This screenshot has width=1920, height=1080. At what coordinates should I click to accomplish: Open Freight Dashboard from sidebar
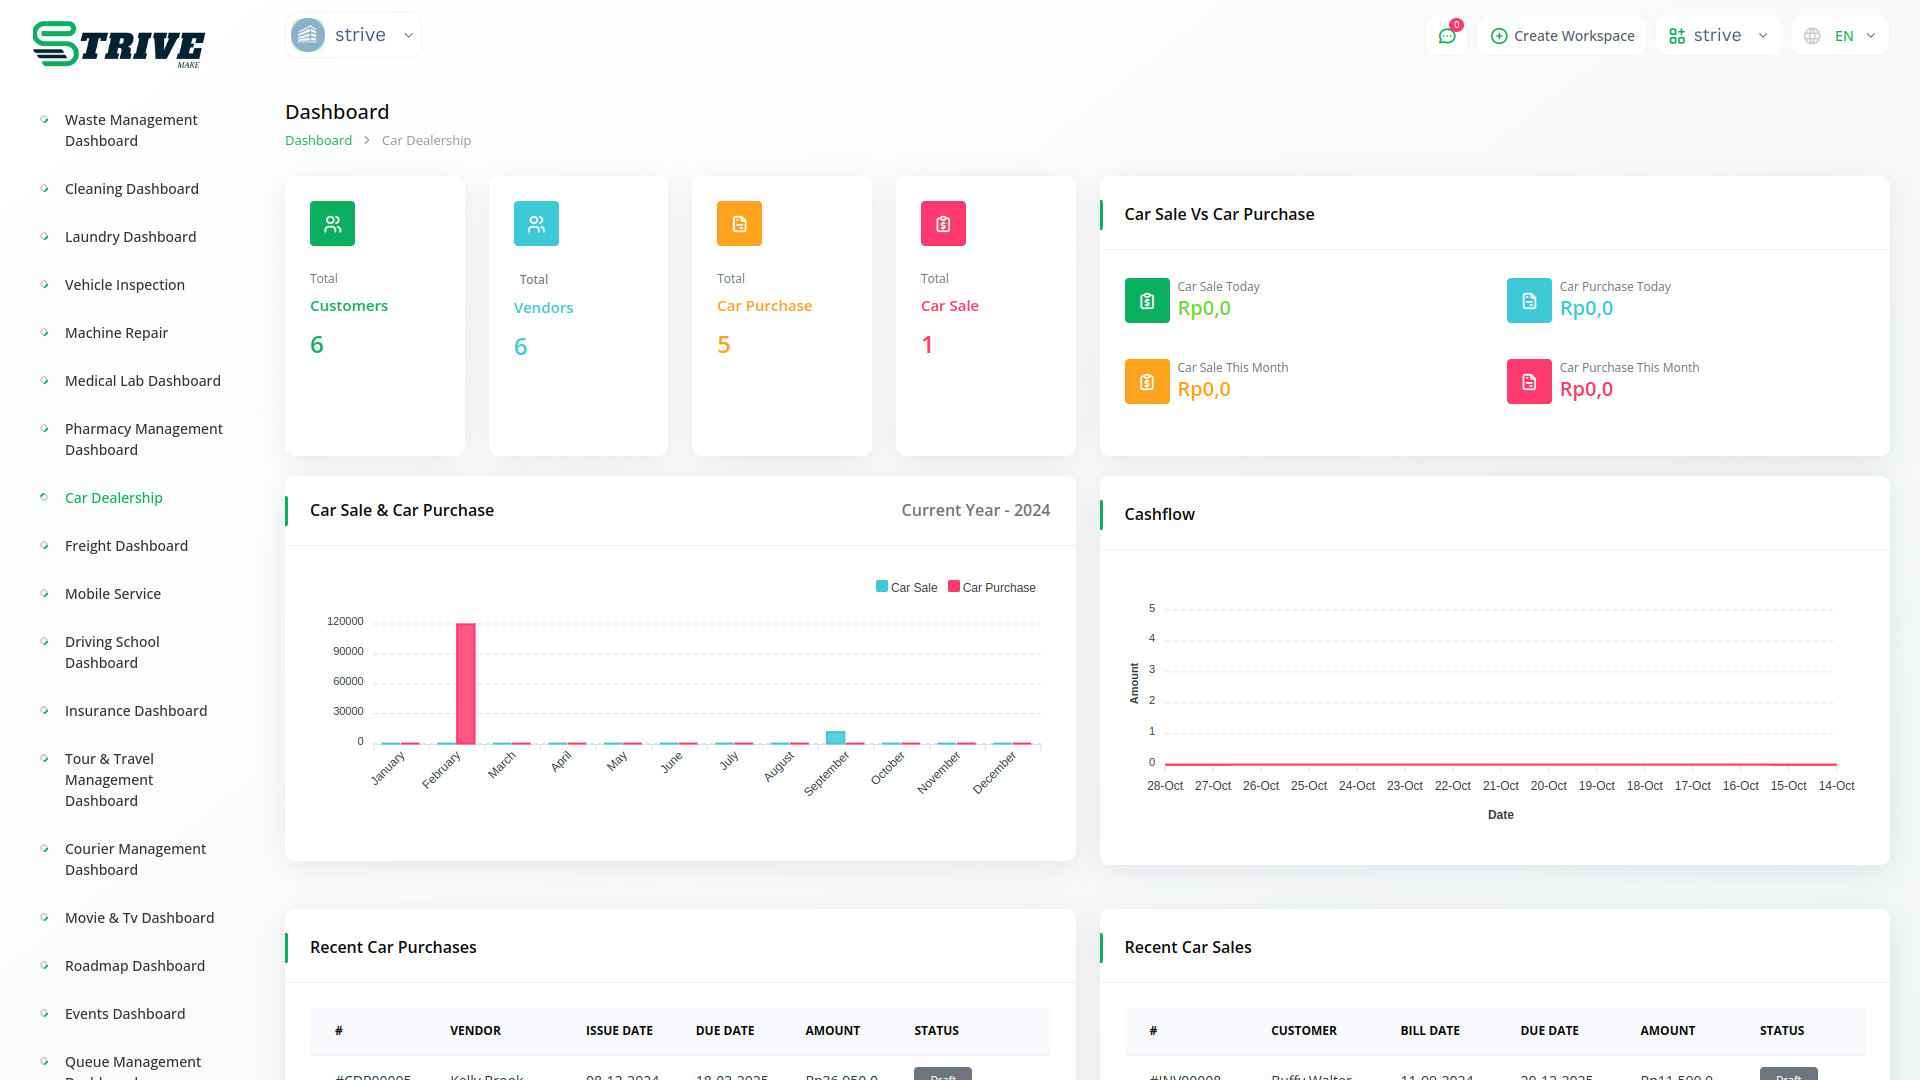coord(126,546)
